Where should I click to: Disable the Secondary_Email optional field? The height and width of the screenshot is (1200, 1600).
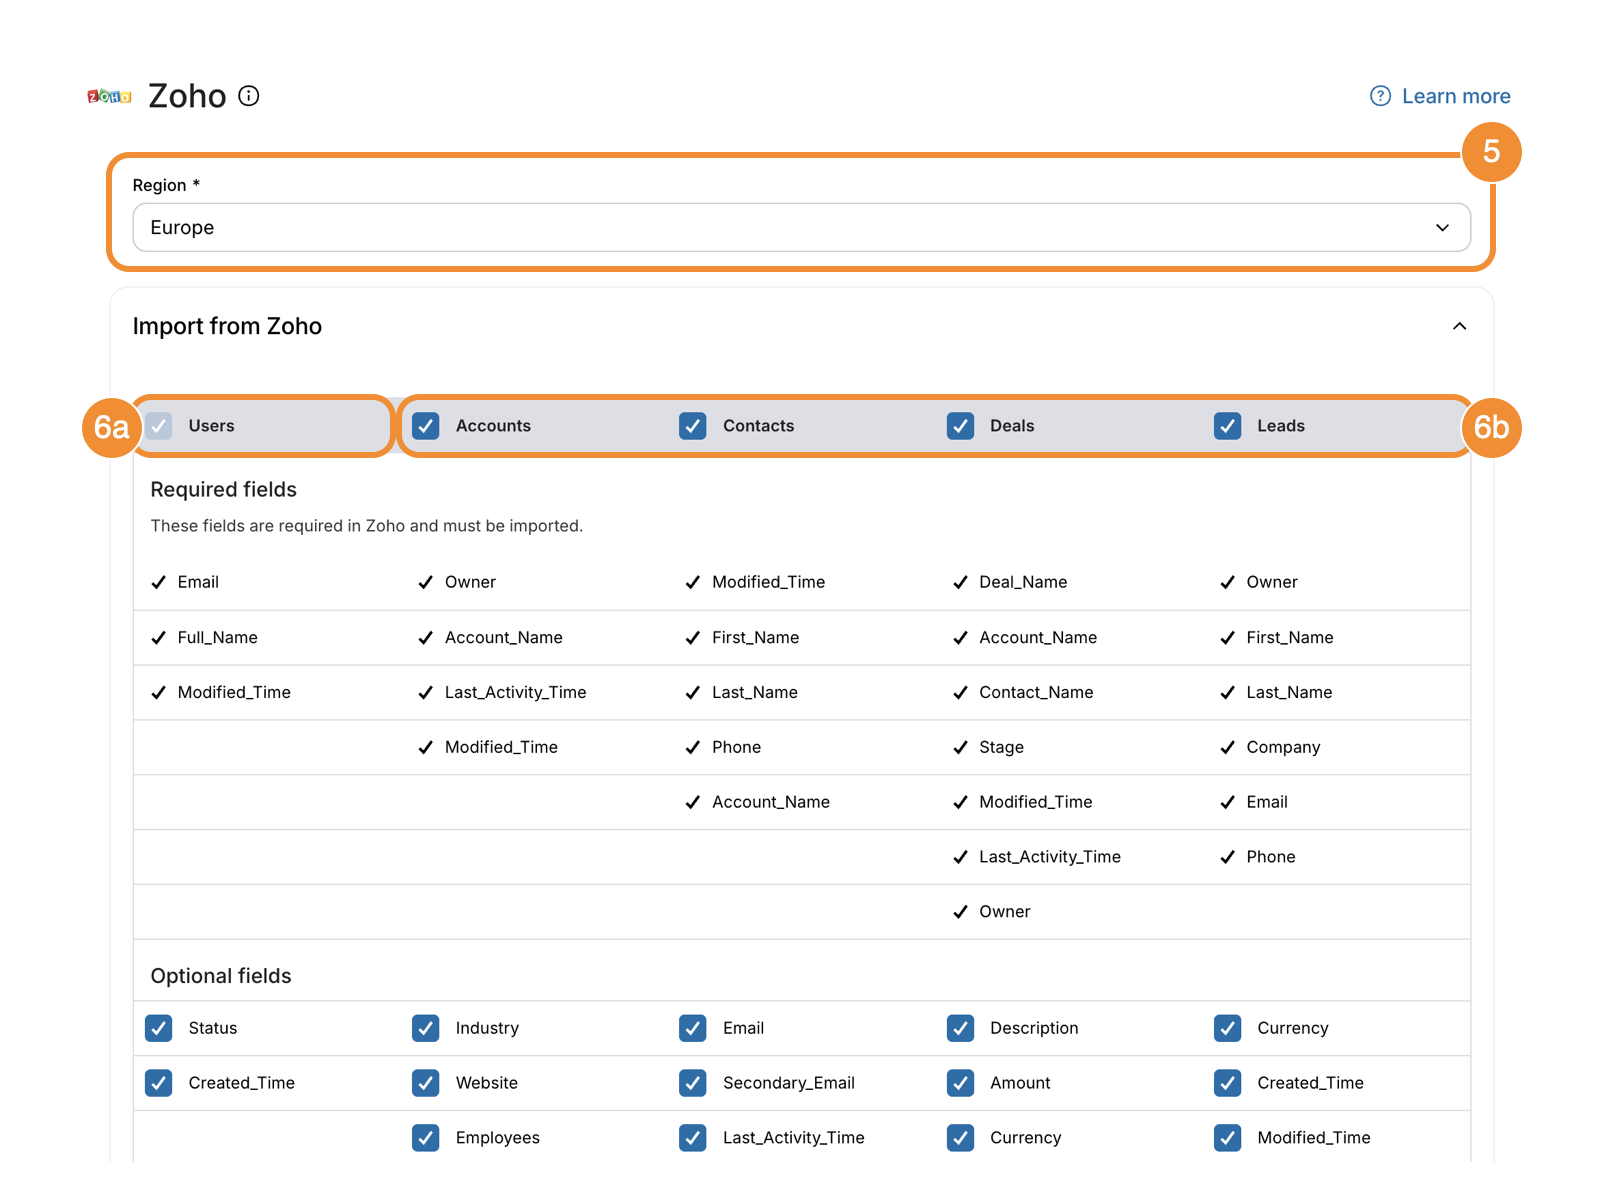point(693,1083)
